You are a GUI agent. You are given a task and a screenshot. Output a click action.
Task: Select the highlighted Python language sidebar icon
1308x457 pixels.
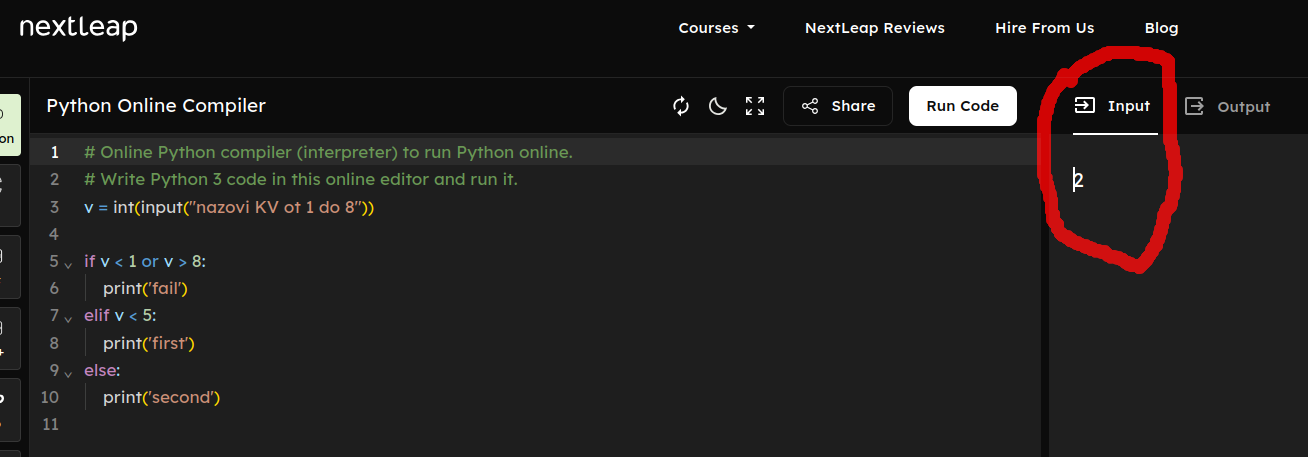pyautogui.click(x=8, y=126)
